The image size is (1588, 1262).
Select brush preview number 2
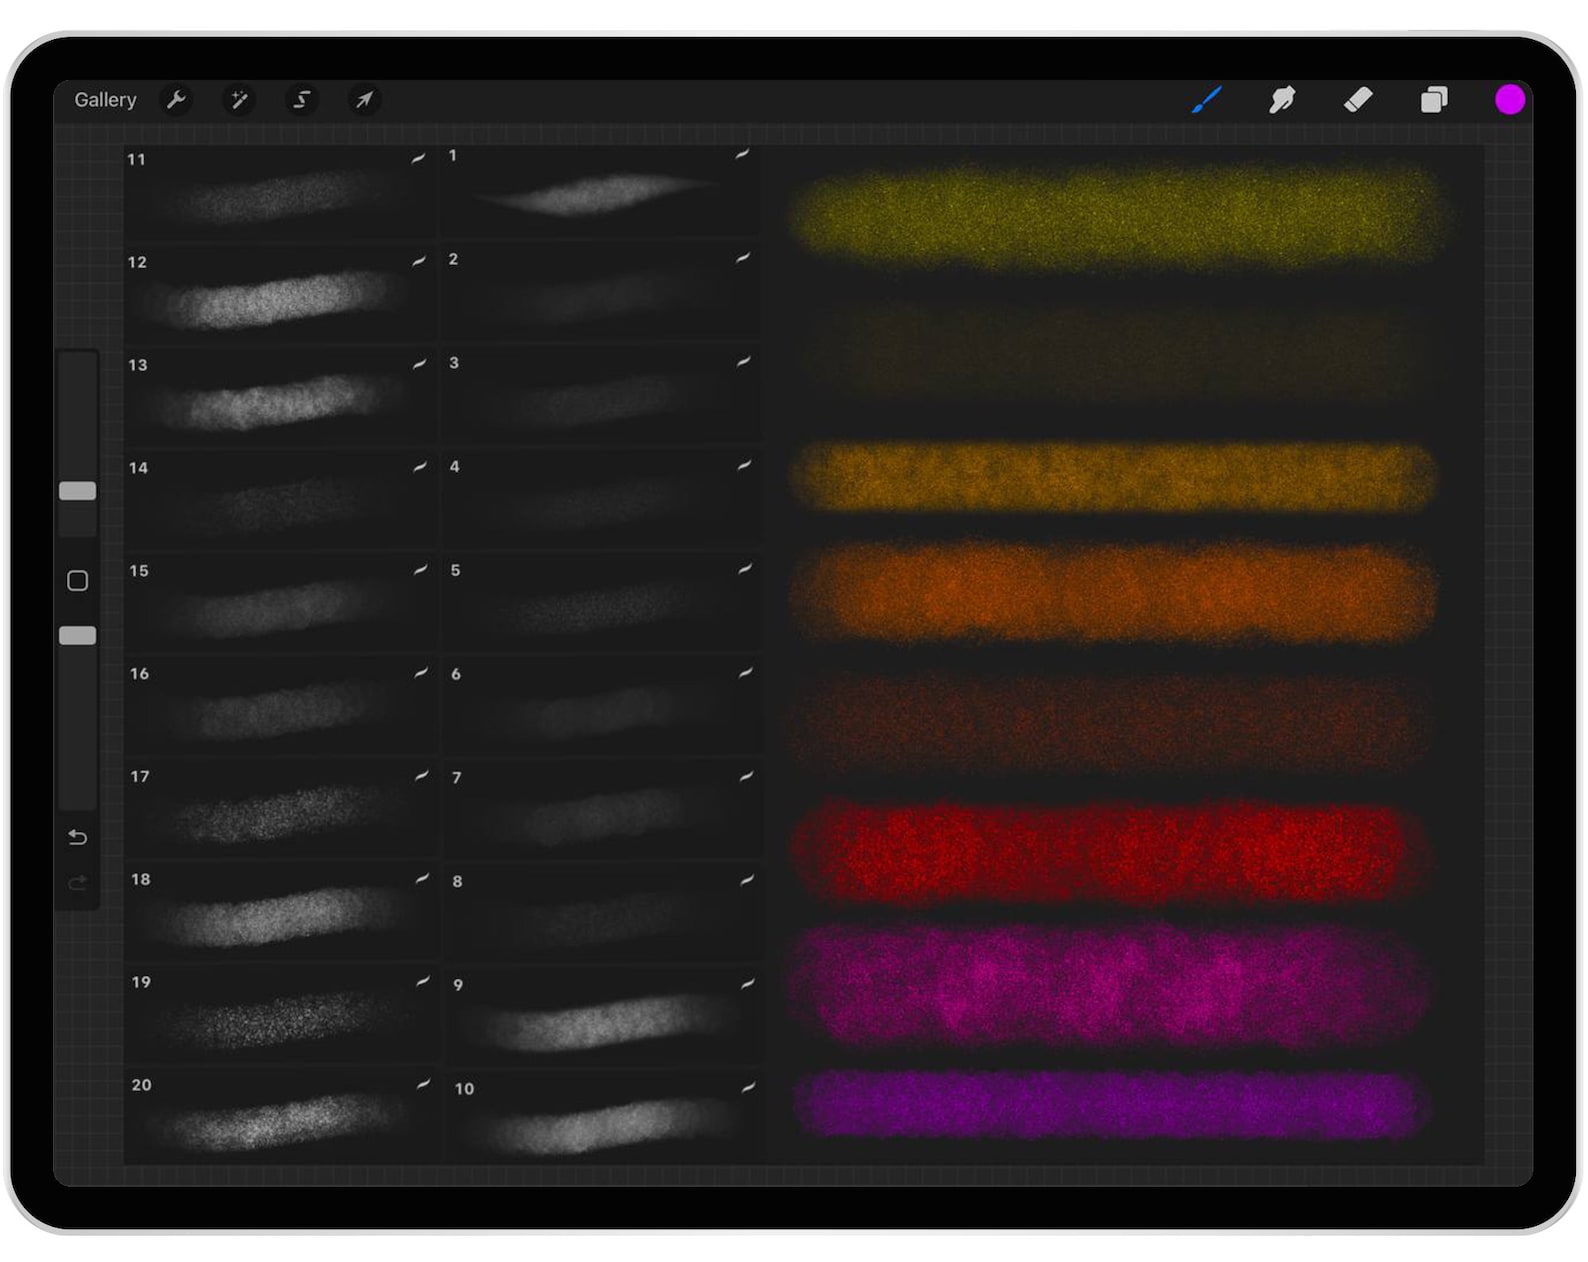click(x=600, y=294)
